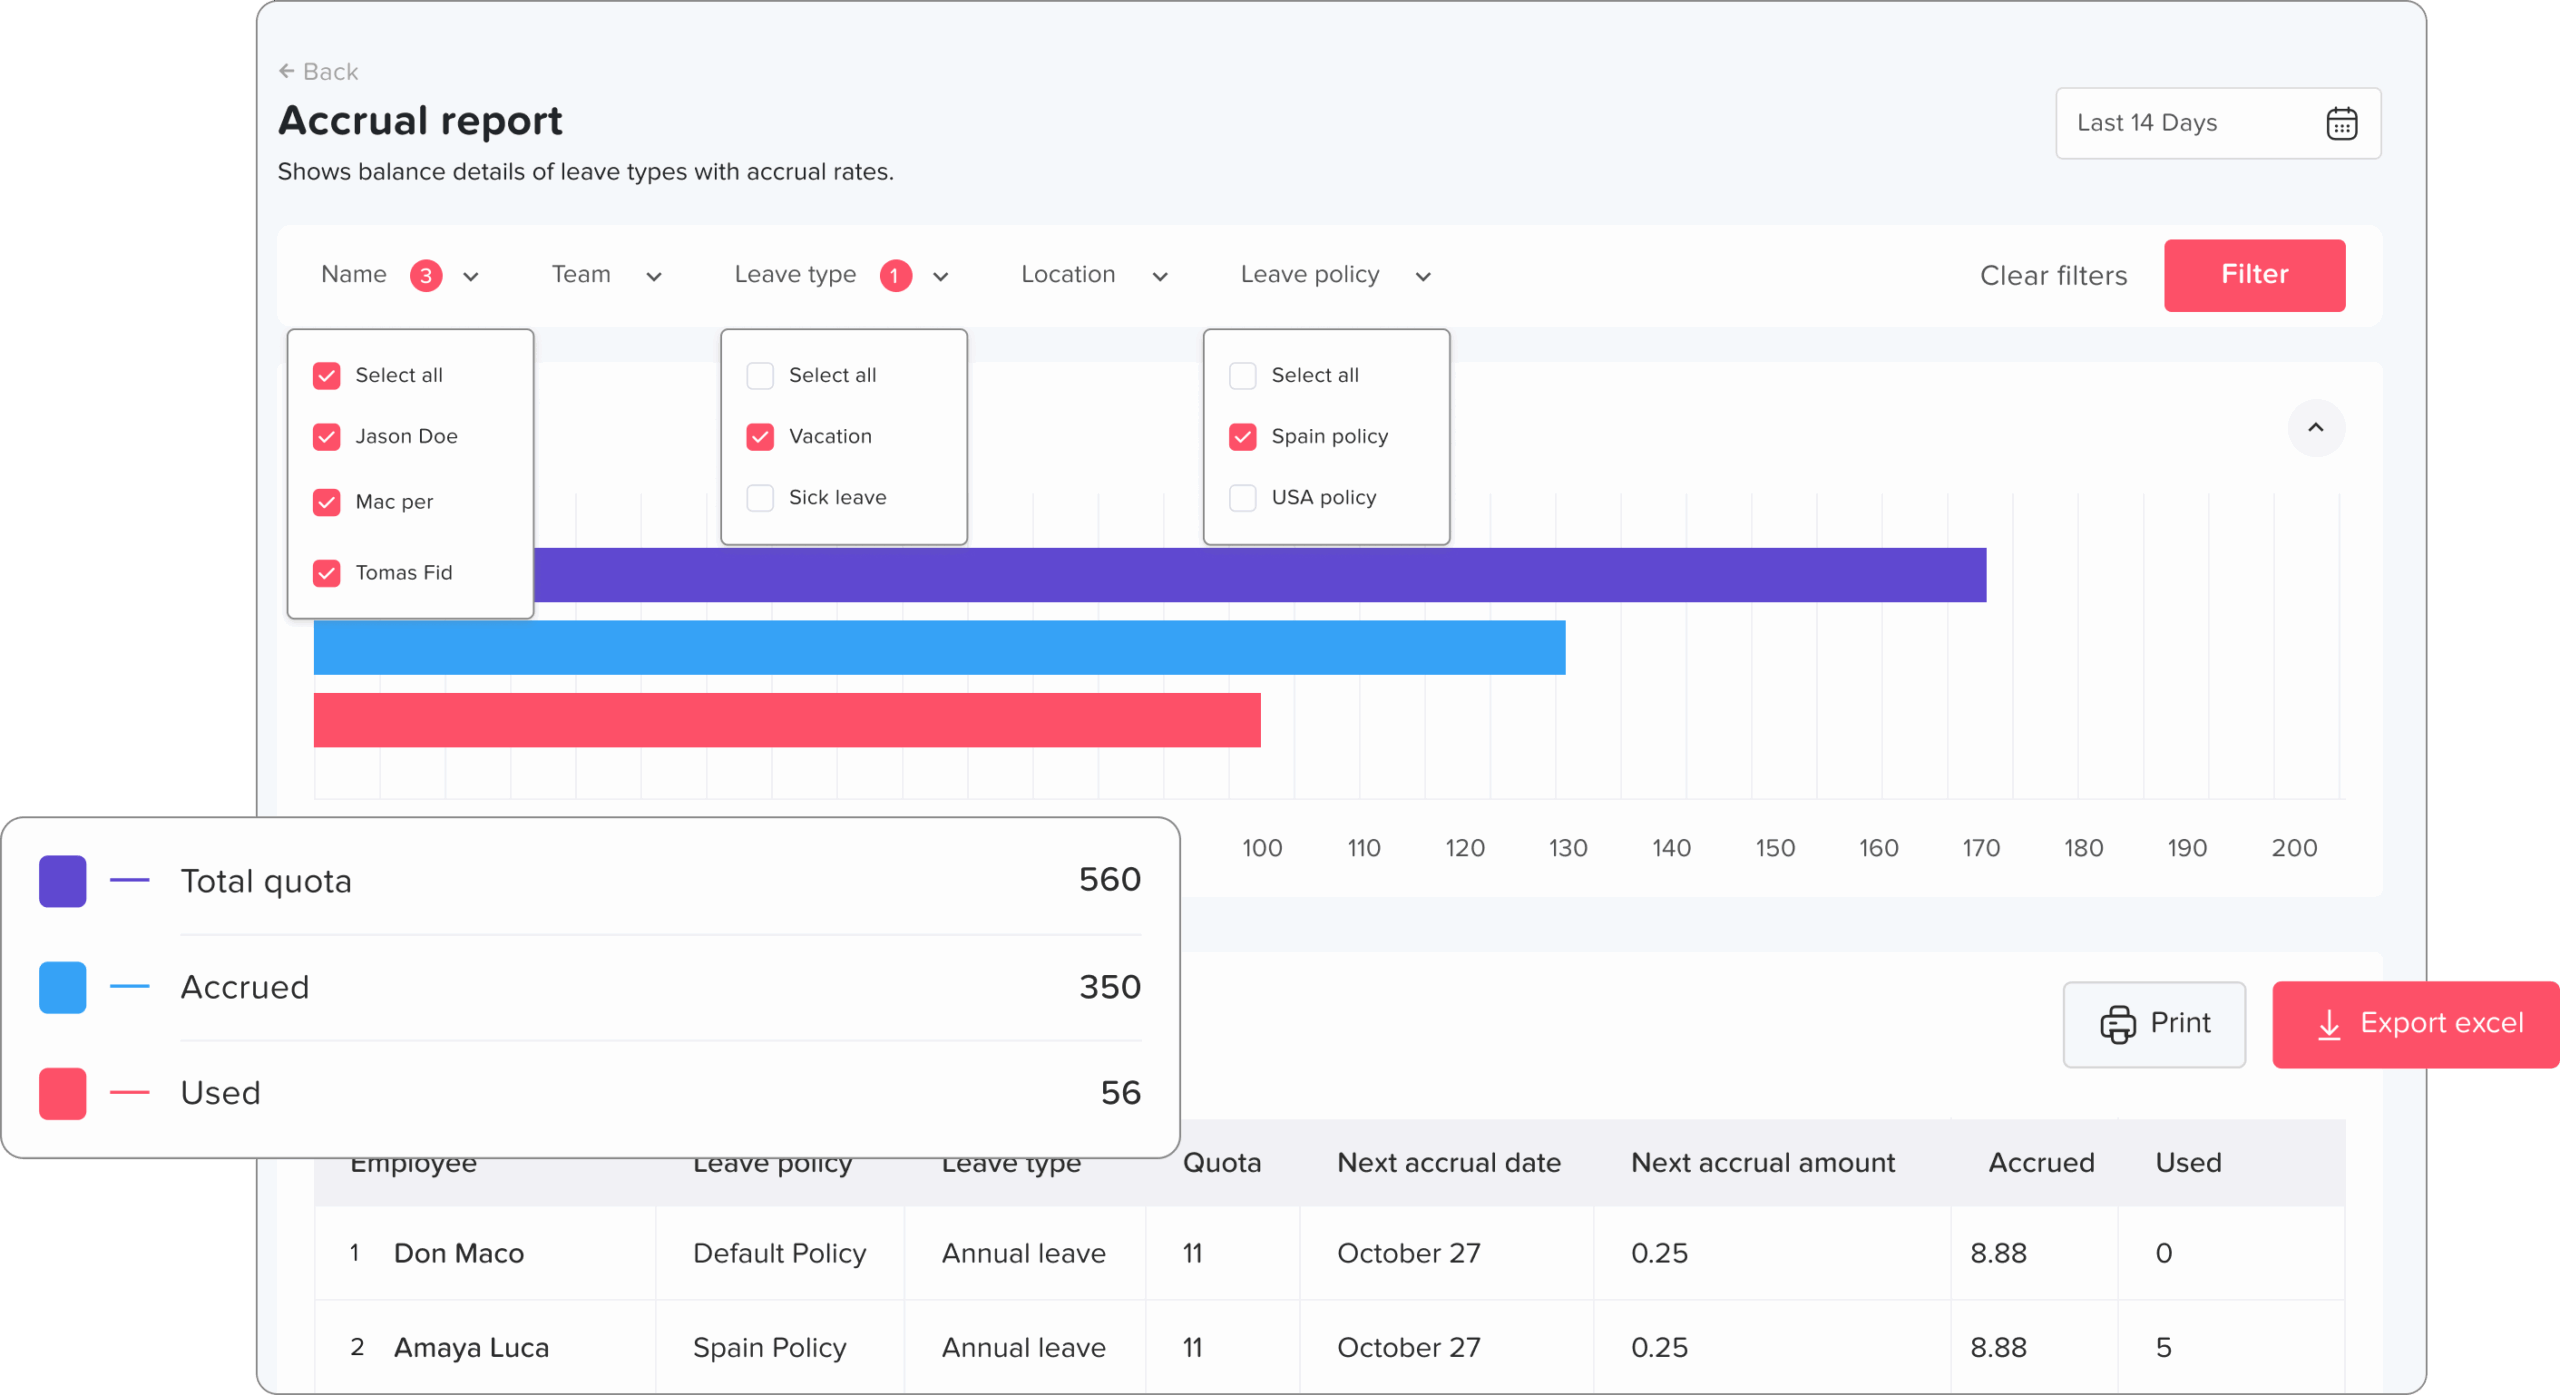Click the download icon on Export excel
This screenshot has height=1395, width=2560.
click(x=2329, y=1024)
